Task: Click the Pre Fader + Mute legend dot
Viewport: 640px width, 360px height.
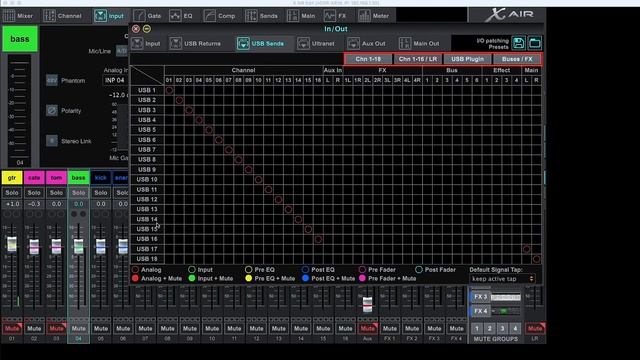Action: click(x=362, y=278)
